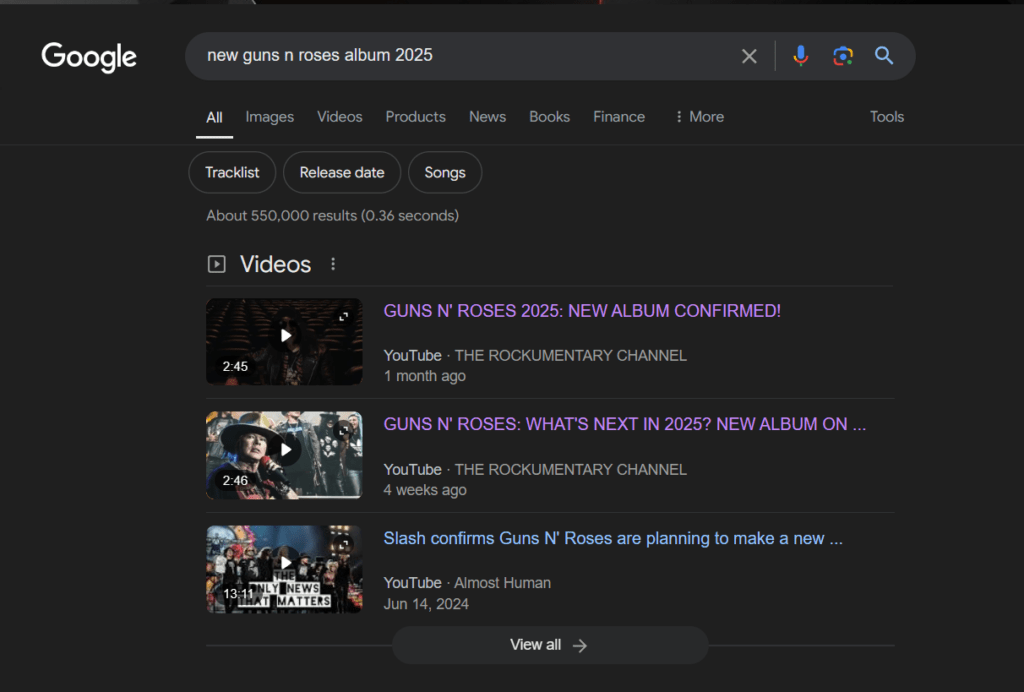
Task: Click the Almost Human channel name
Action: click(x=502, y=583)
